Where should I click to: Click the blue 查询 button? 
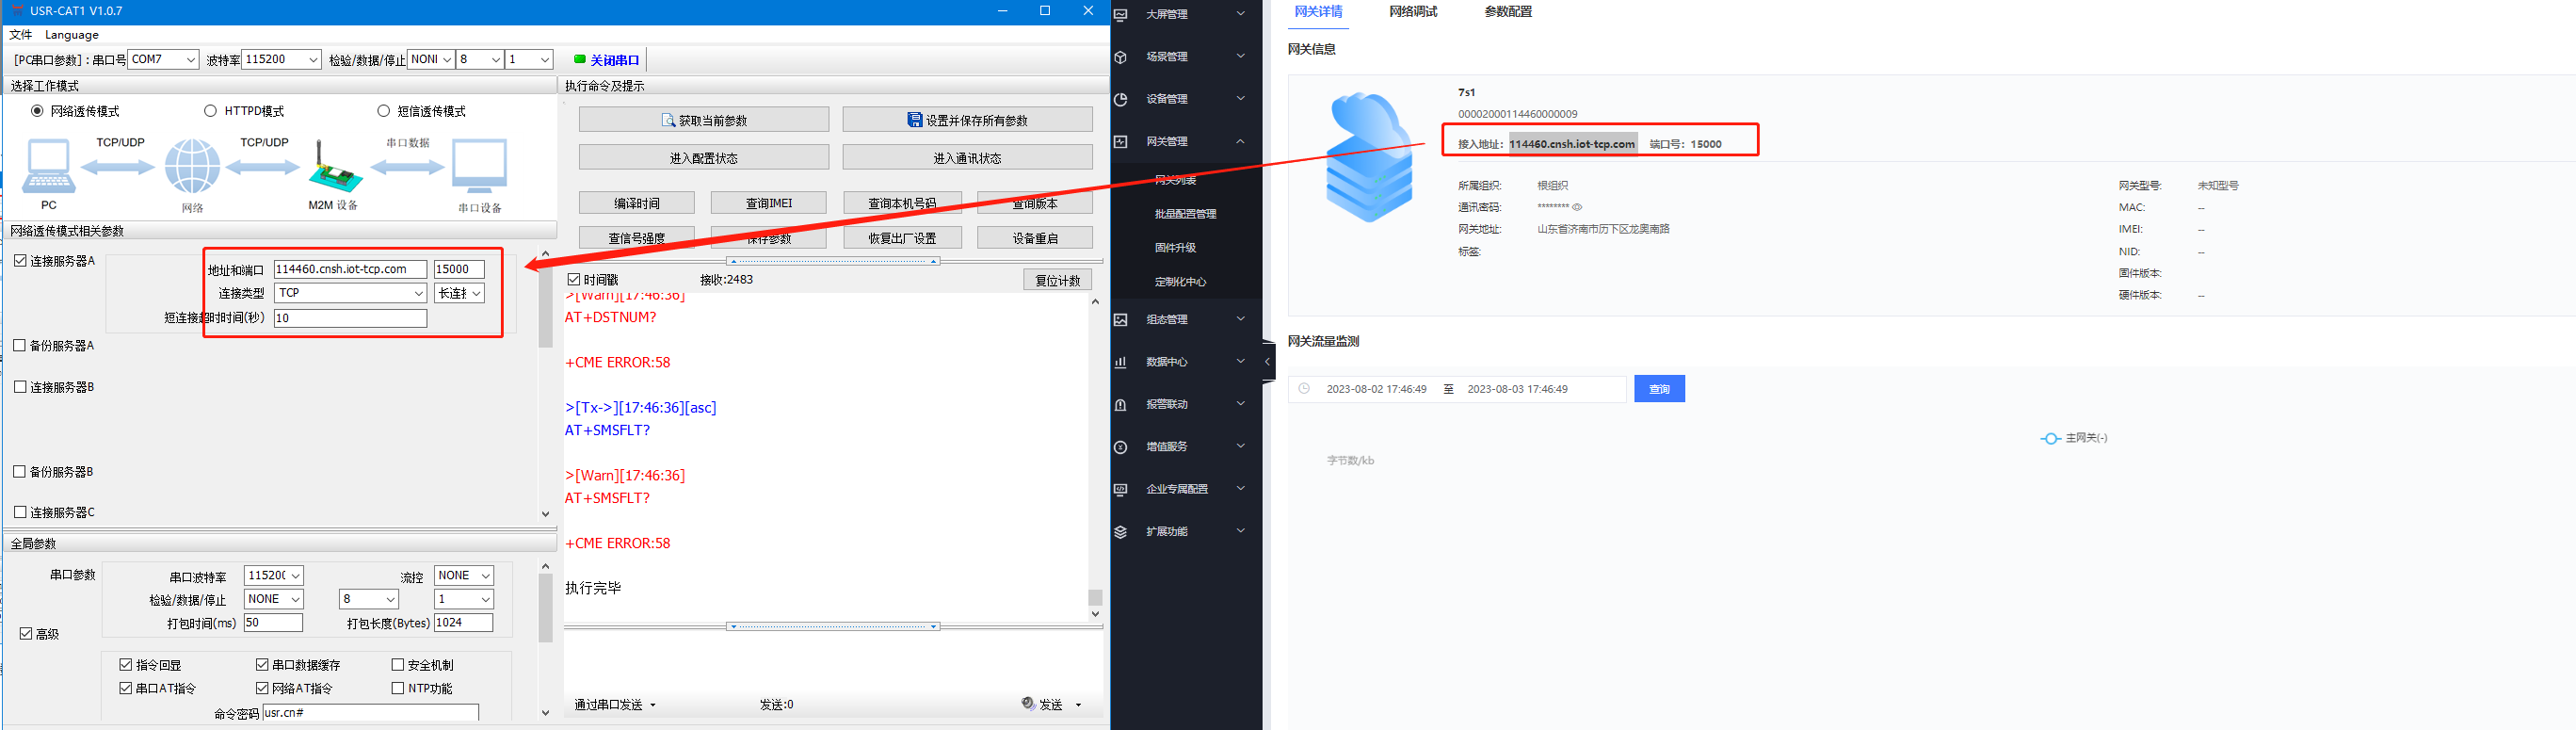pos(1658,389)
